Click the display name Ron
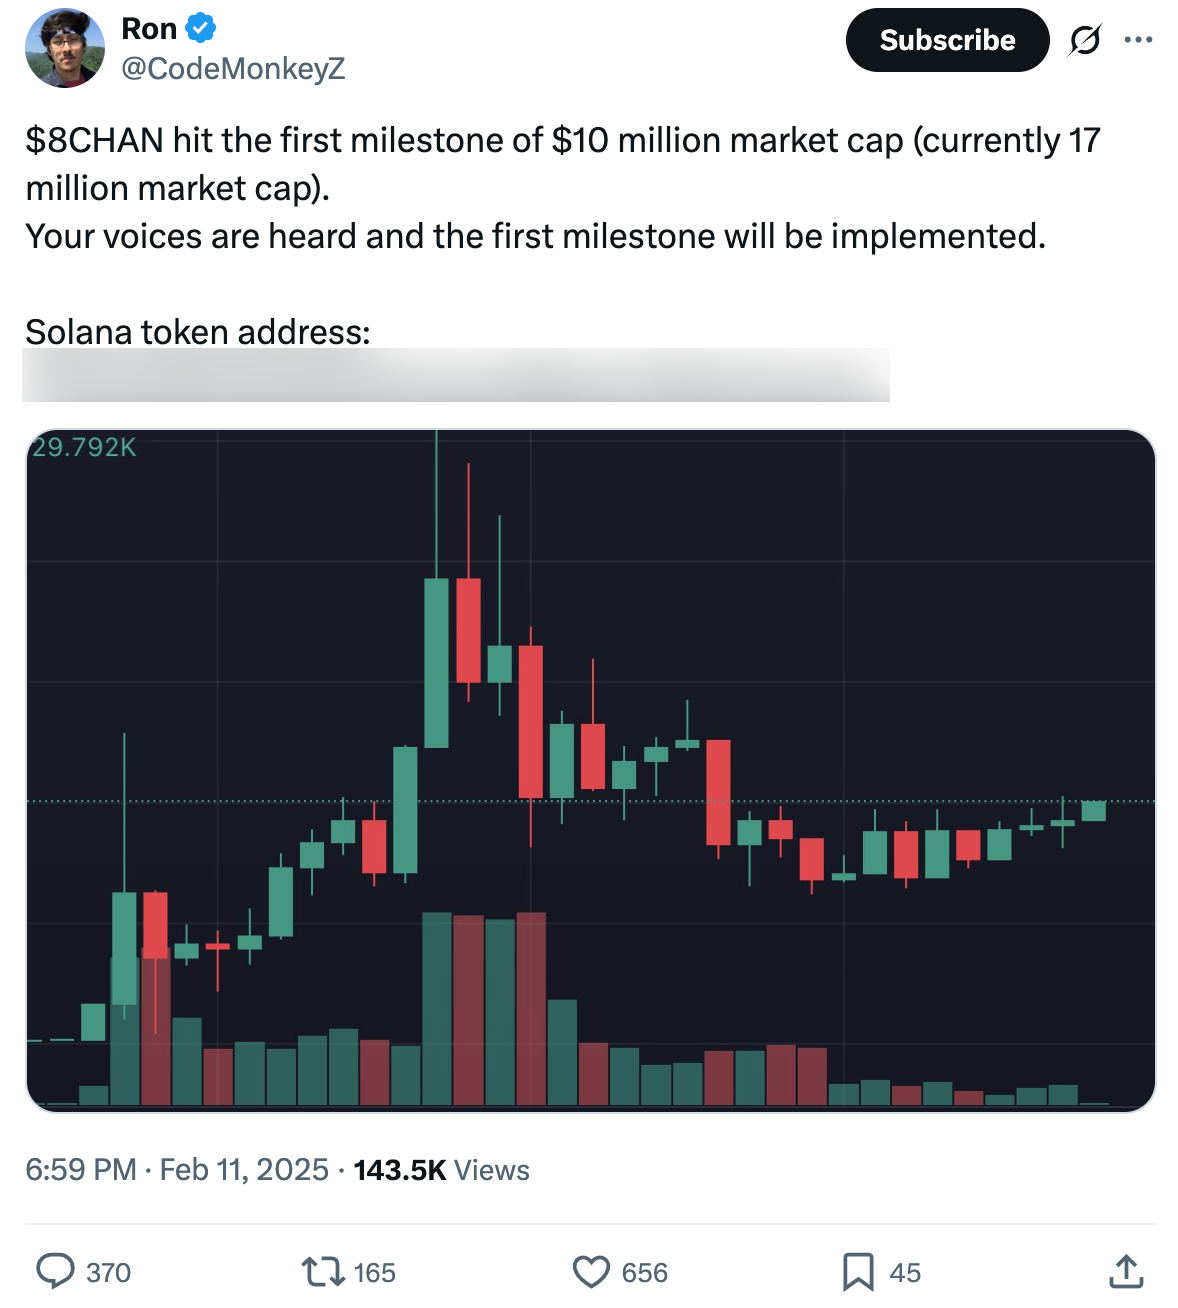The height and width of the screenshot is (1308, 1178). (x=149, y=29)
